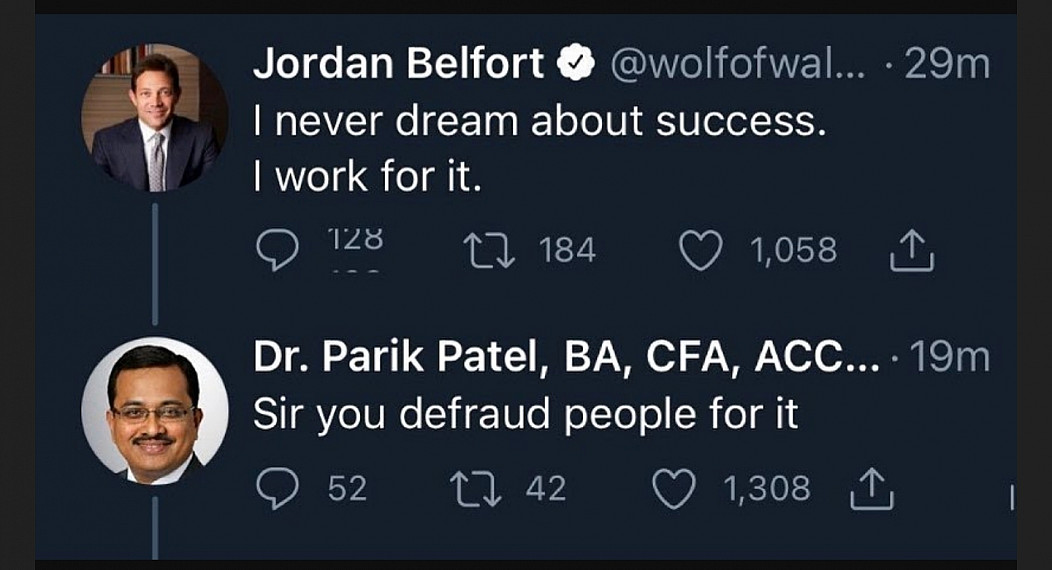Click the reply bubble icon under Patel's tweet
Screen dimensions: 1052x570
(277, 488)
